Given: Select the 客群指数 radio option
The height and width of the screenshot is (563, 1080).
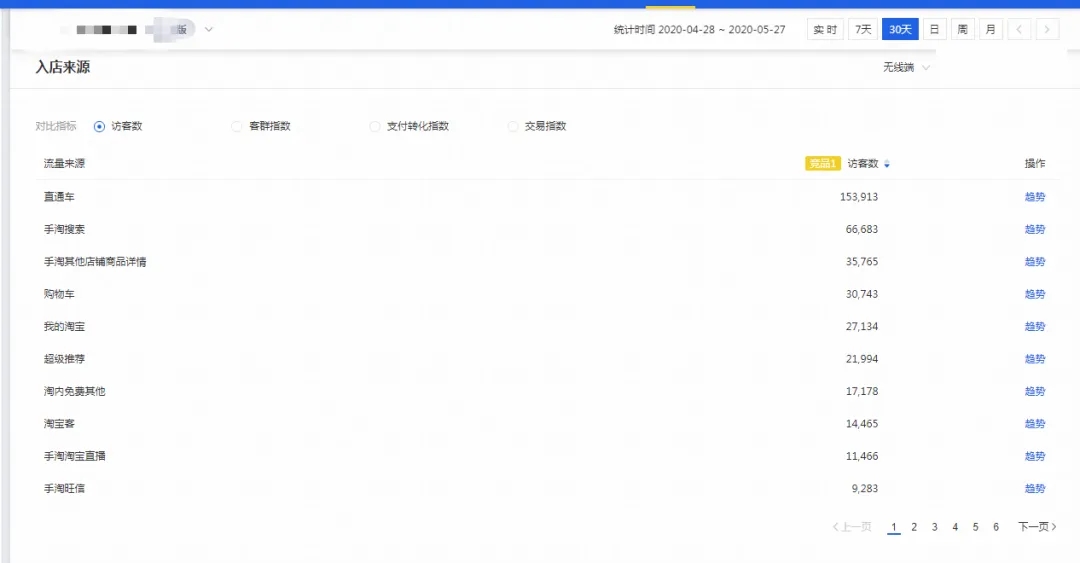Looking at the screenshot, I should coord(237,127).
